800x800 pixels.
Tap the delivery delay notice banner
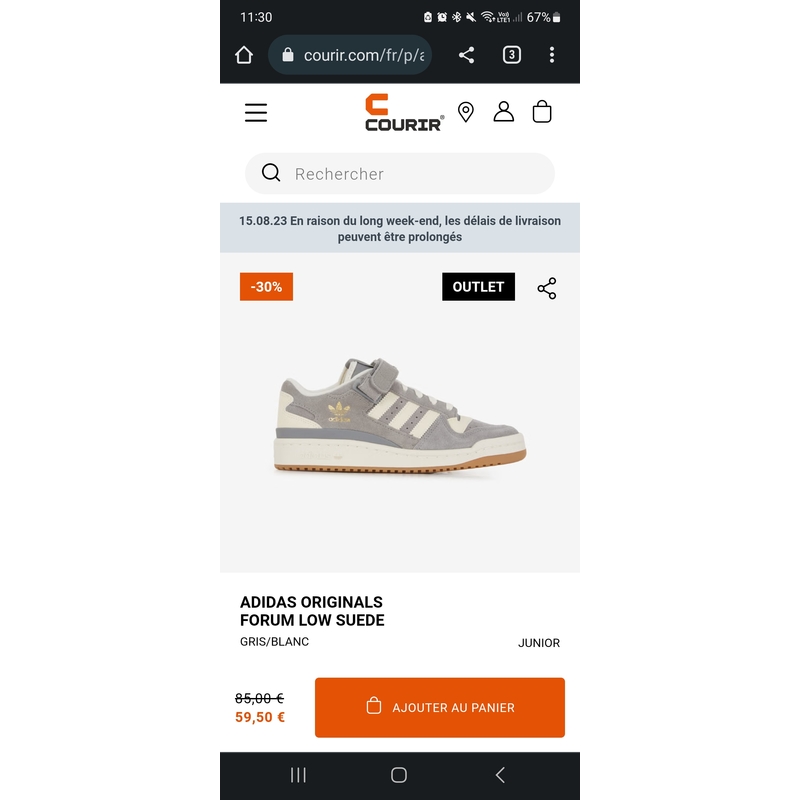[399, 228]
